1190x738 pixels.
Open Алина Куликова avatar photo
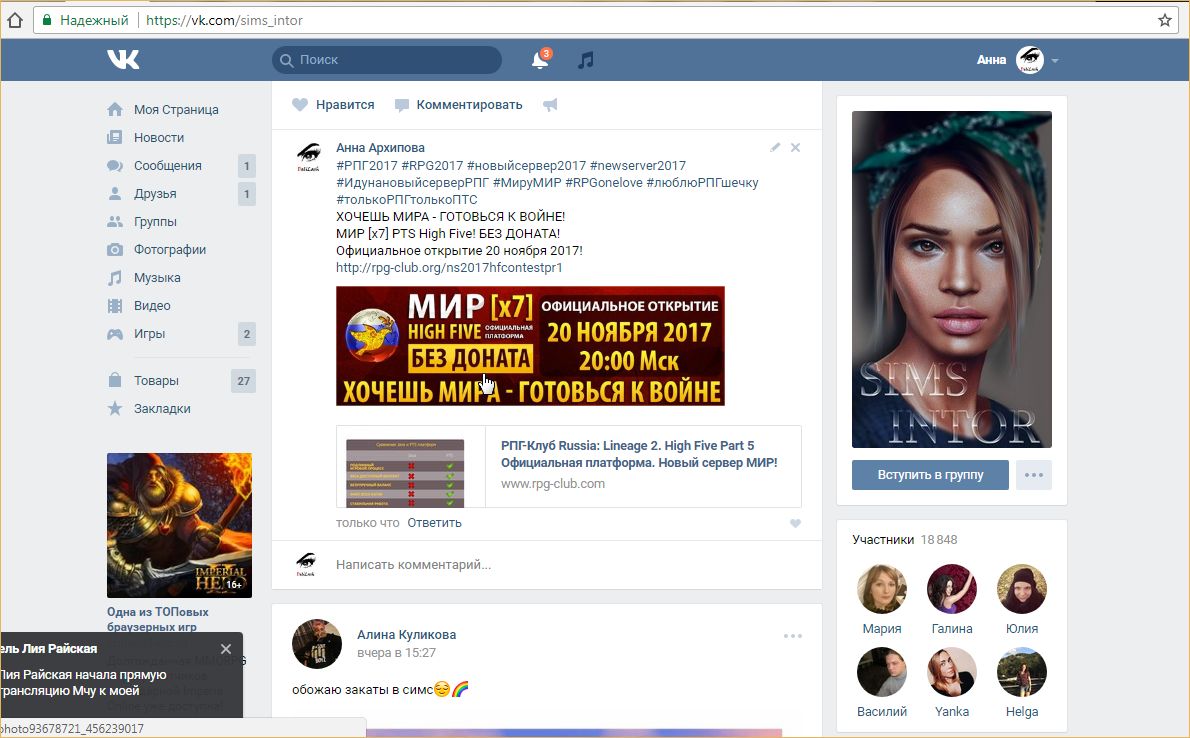316,644
